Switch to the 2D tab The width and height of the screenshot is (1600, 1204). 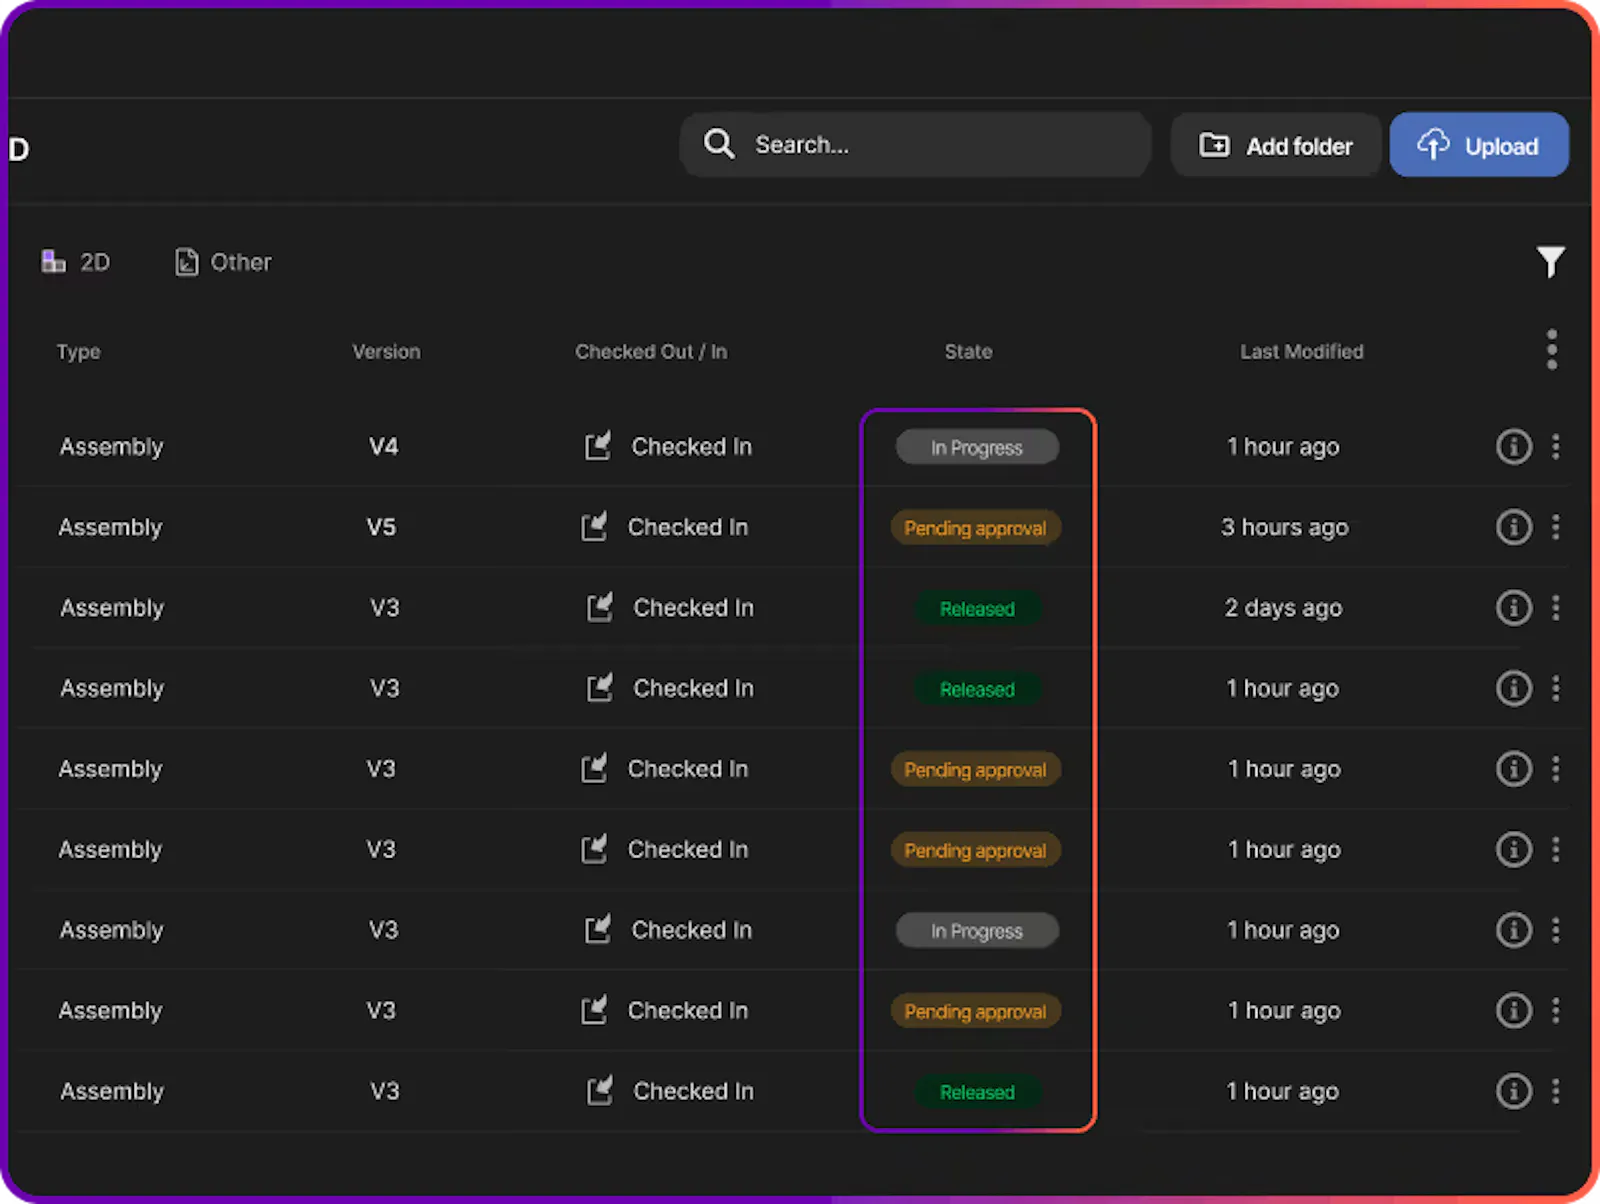(75, 262)
